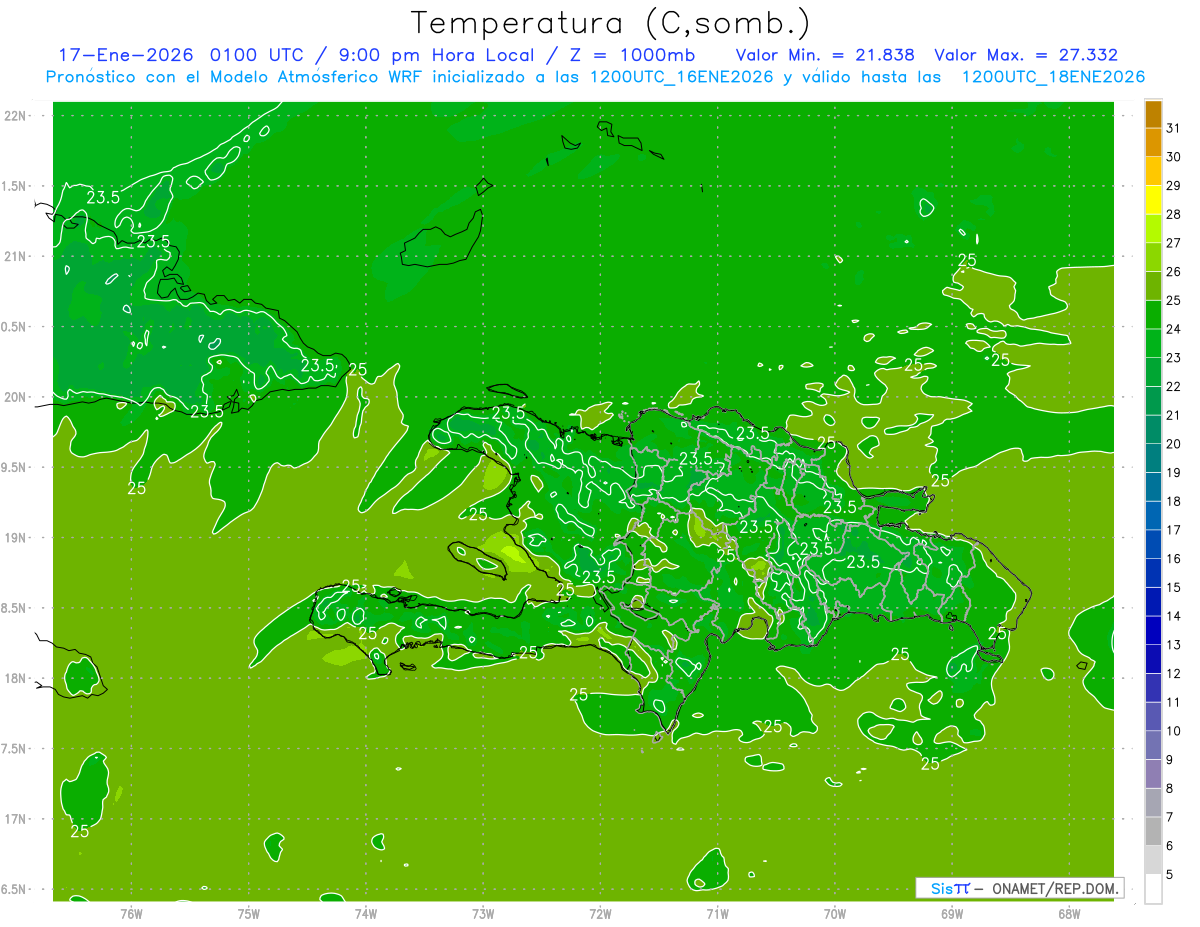Click the "22N" latitude axis label
This screenshot has height=927, width=1200.
(x=16, y=116)
